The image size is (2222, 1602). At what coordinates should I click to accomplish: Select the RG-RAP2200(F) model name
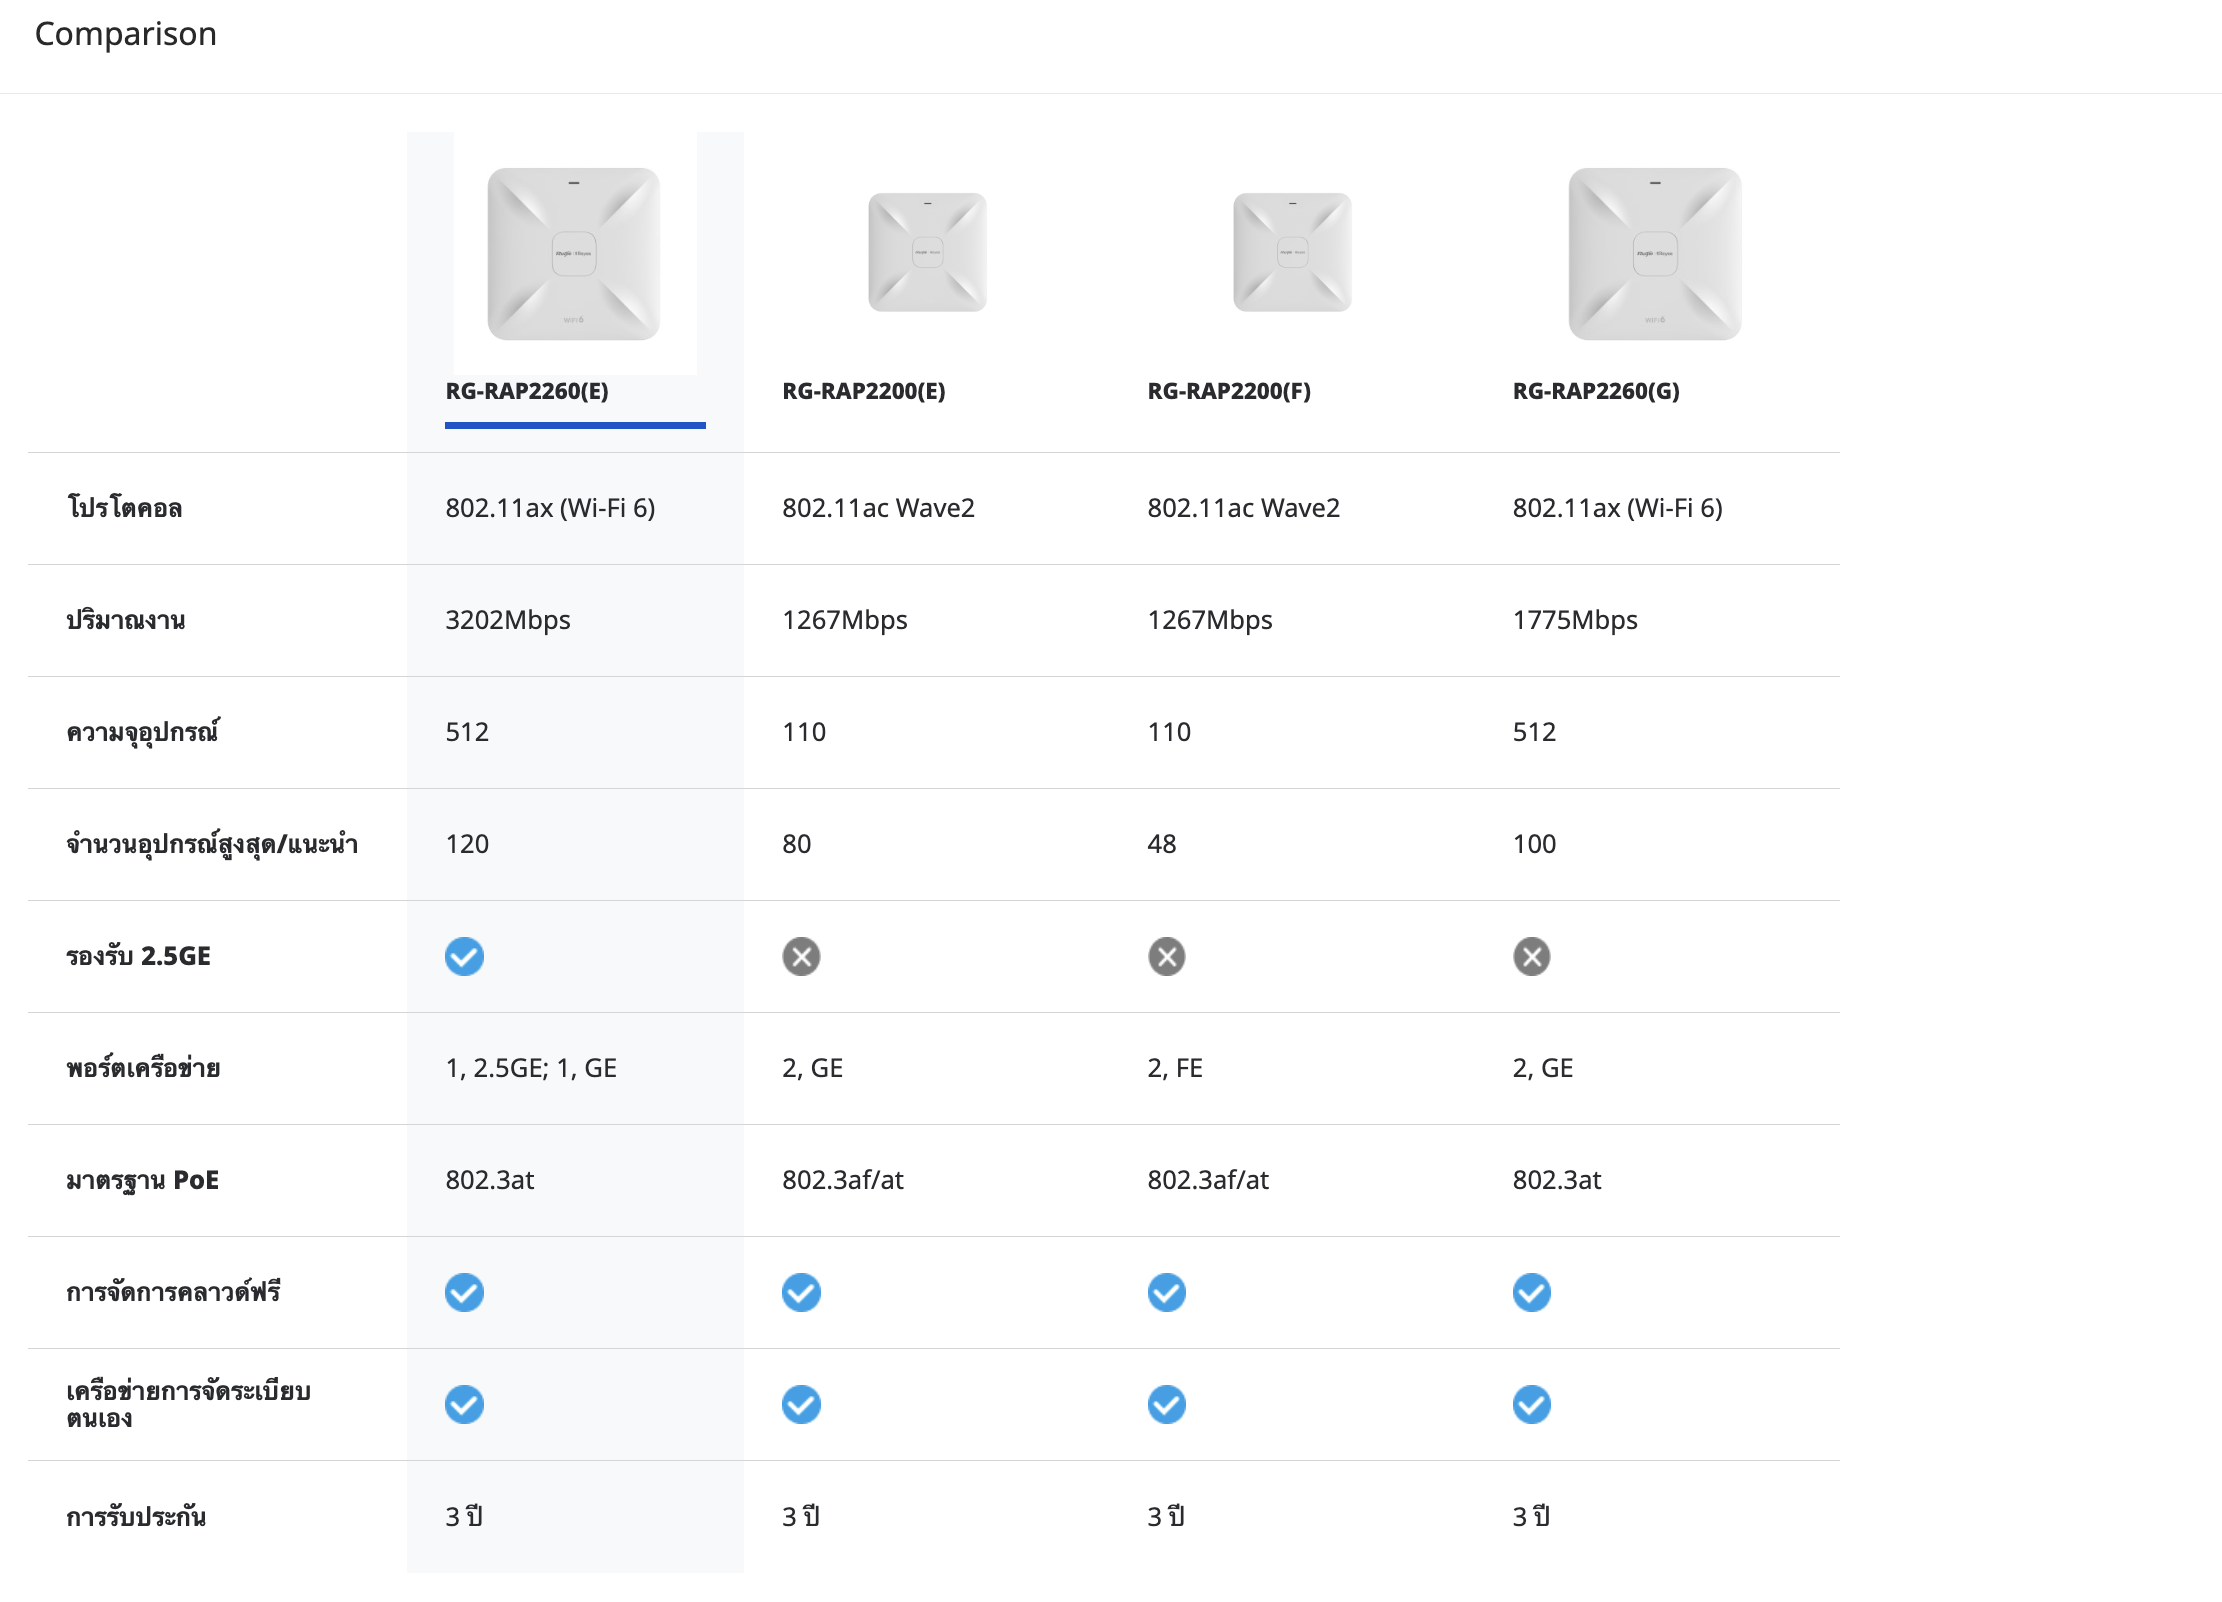tap(1228, 391)
